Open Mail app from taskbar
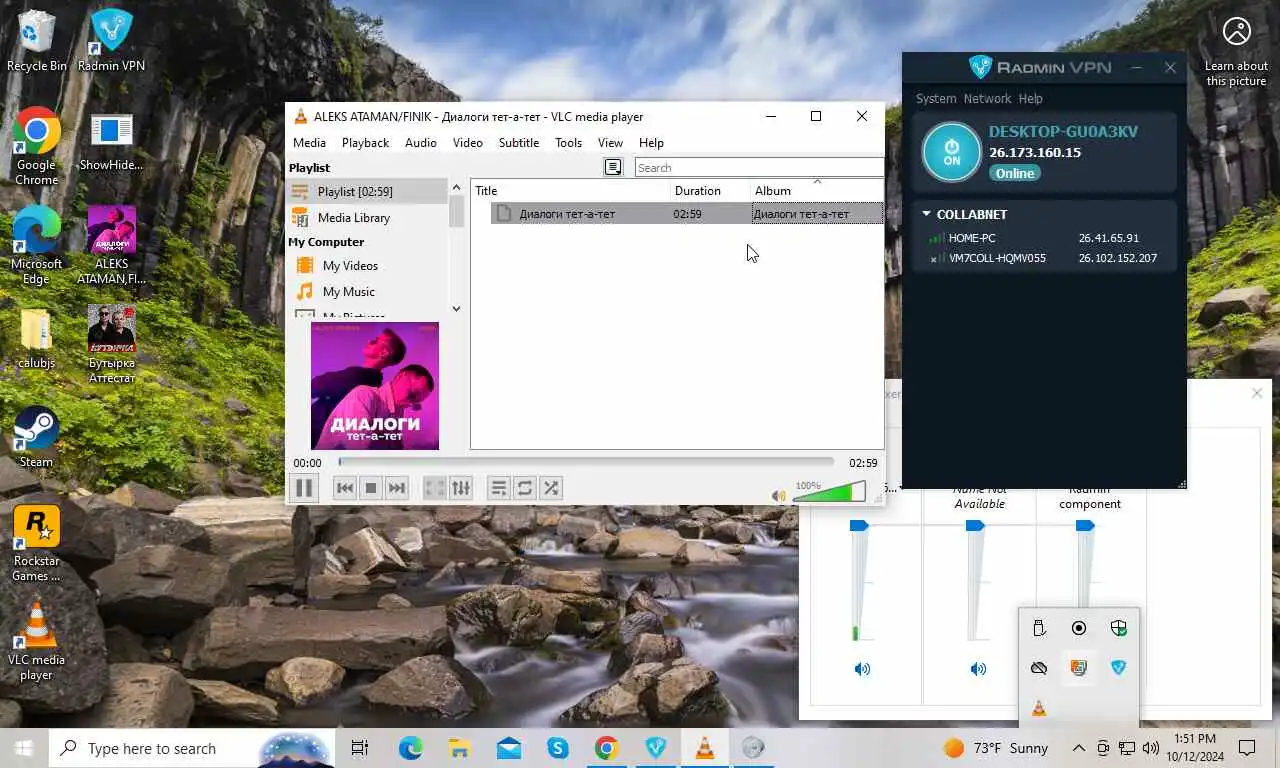1280x768 pixels. [x=508, y=748]
